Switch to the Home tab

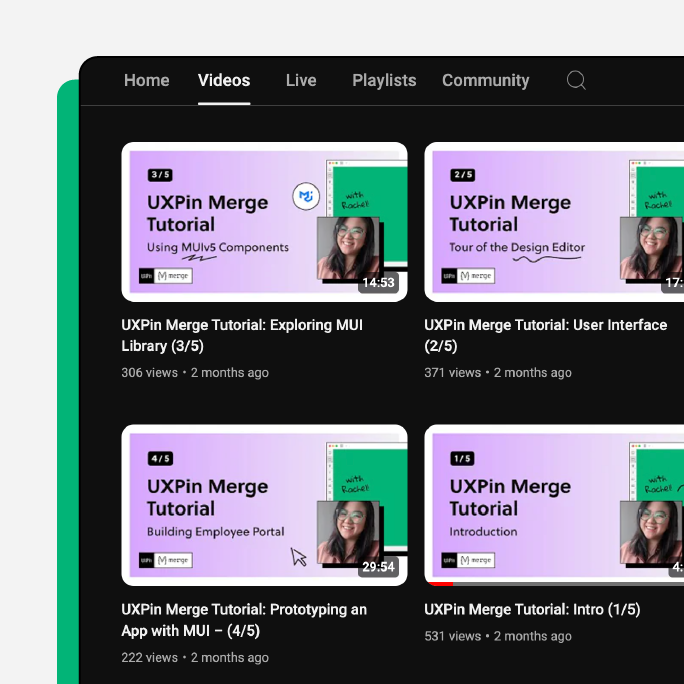point(147,80)
